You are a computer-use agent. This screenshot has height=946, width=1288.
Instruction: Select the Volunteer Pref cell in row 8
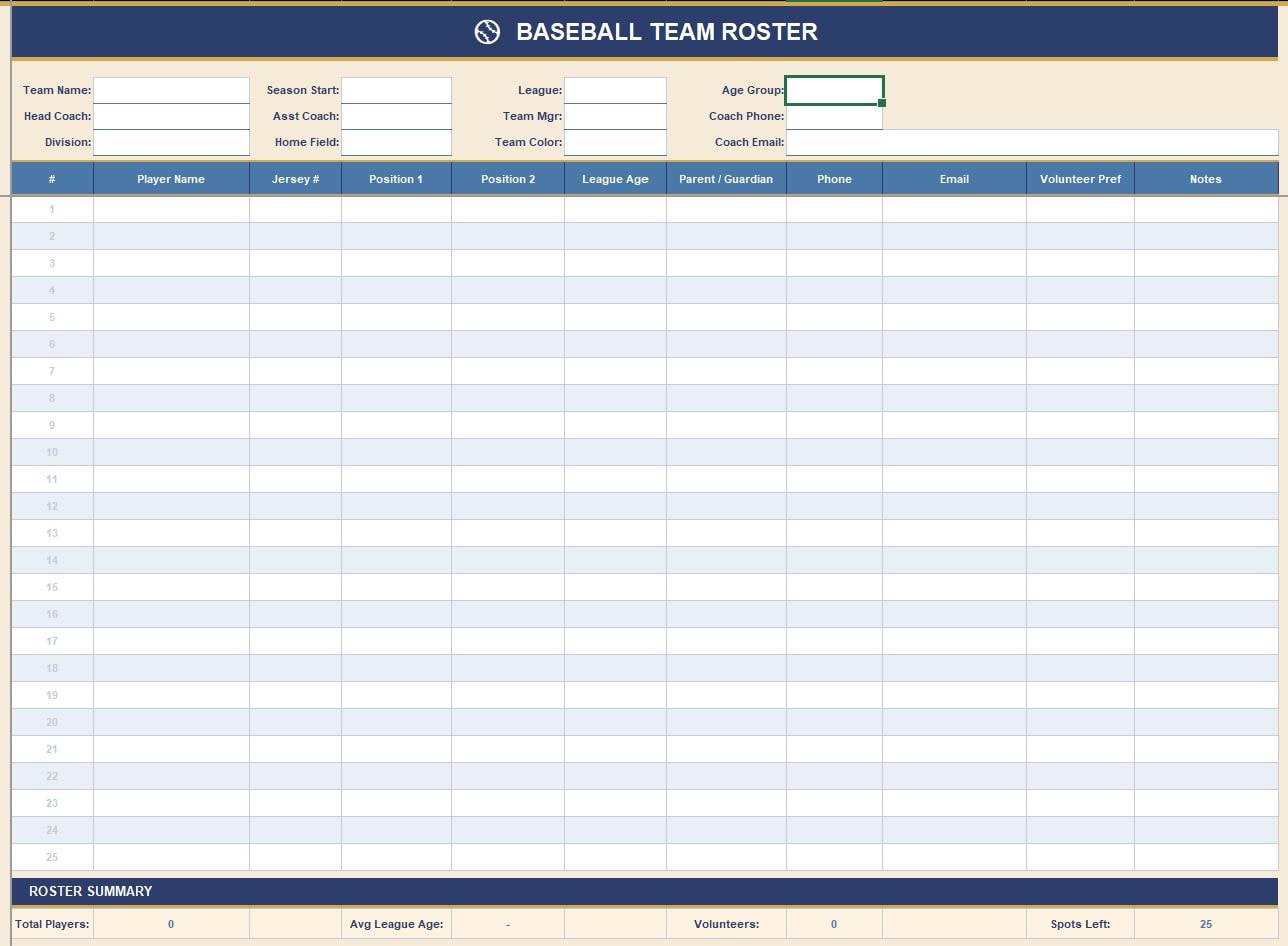[x=1080, y=398]
